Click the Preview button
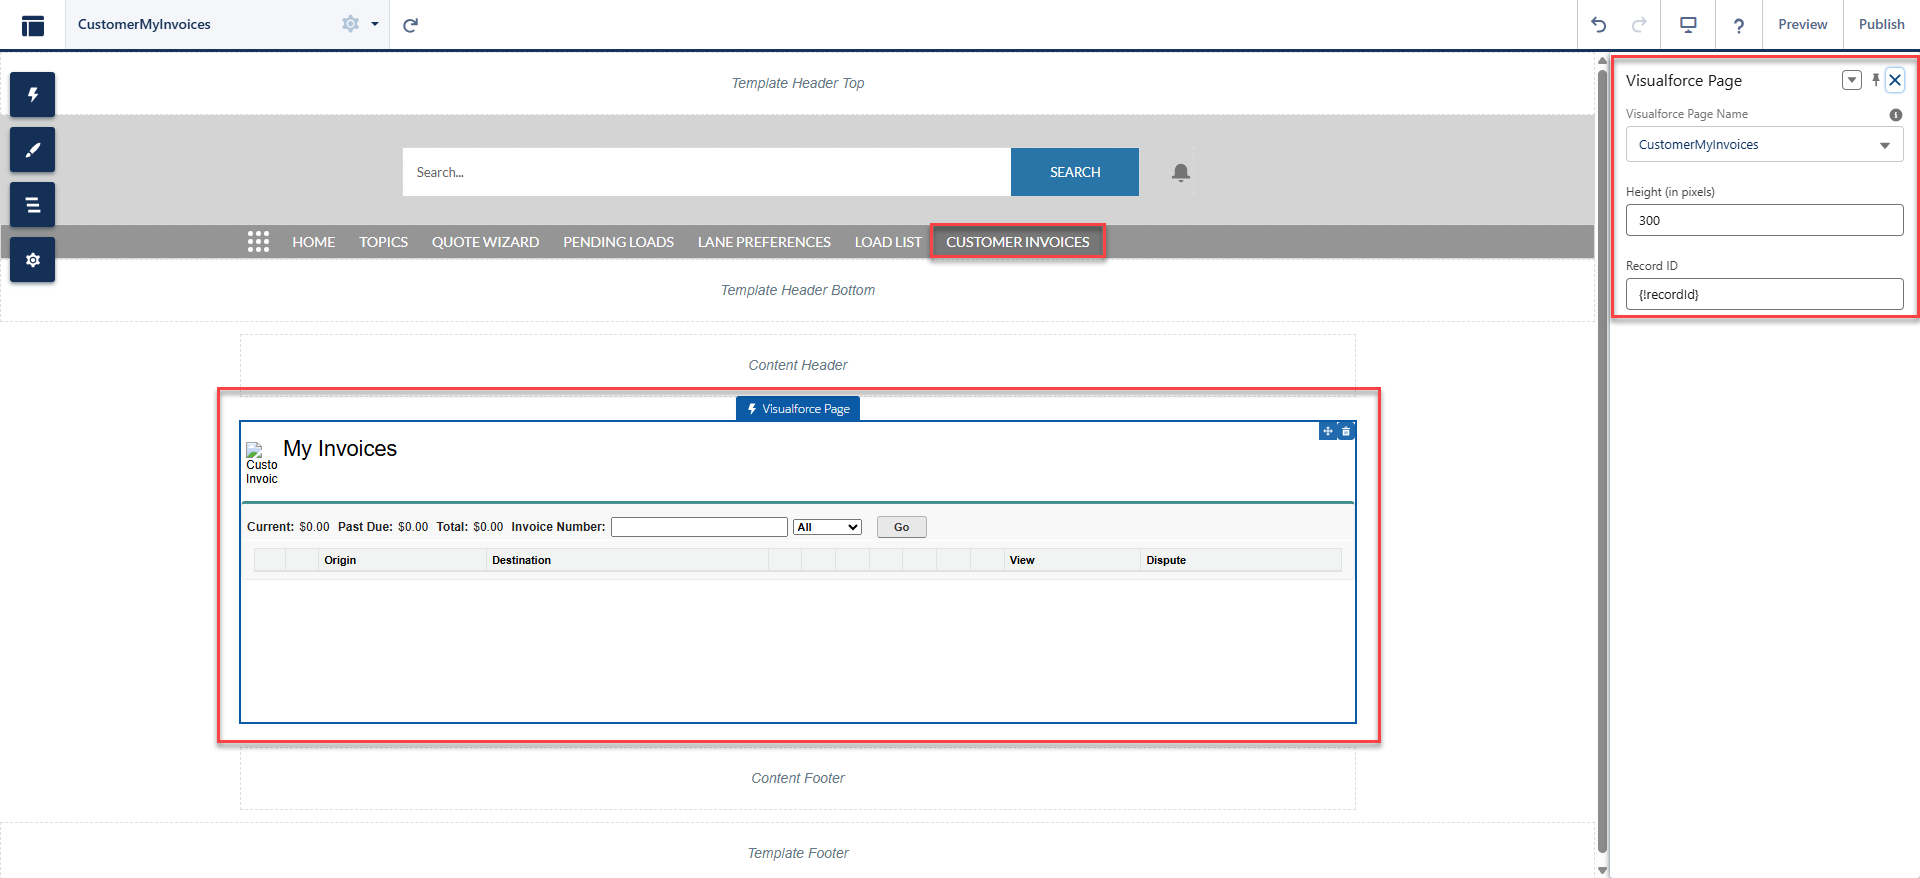This screenshot has width=1920, height=878. pyautogui.click(x=1802, y=24)
